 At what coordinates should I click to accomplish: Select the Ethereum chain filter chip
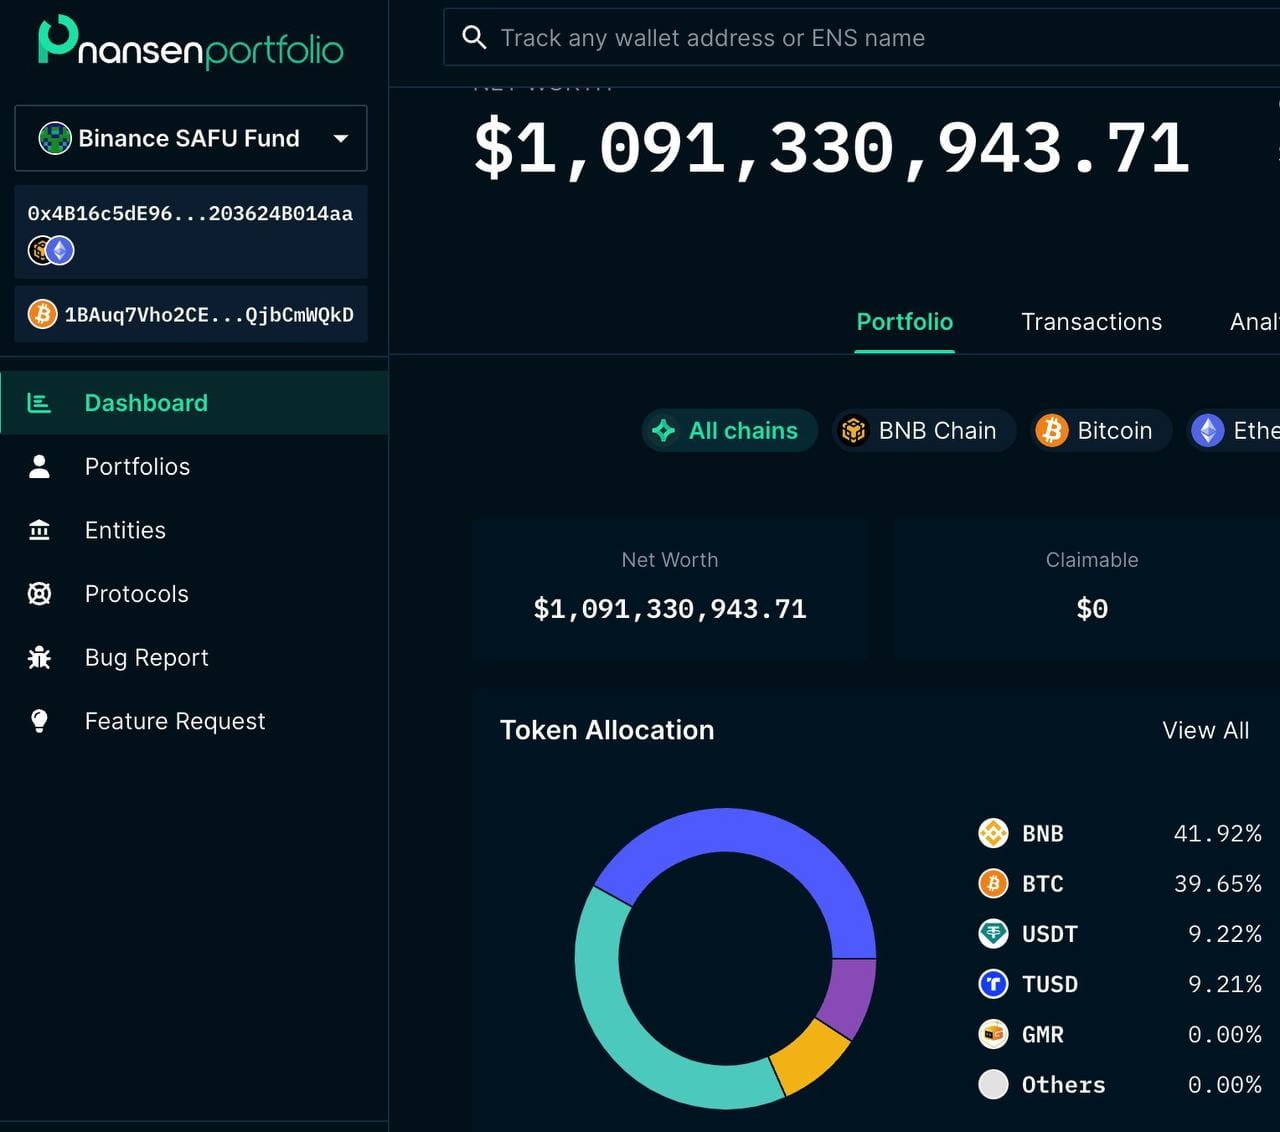coord(1233,431)
